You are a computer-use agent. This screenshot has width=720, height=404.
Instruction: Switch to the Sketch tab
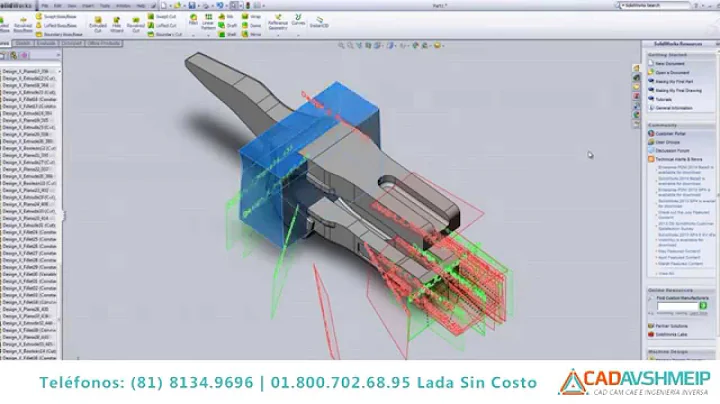(23, 43)
